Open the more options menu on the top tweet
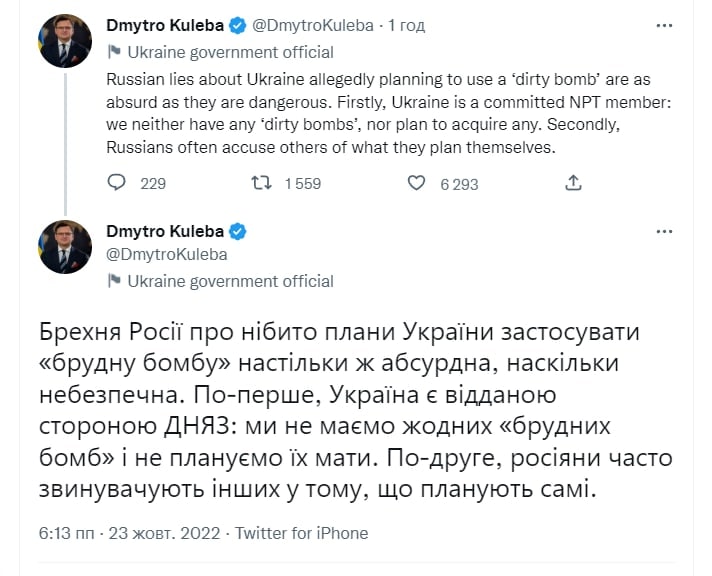This screenshot has width=712, height=576. tap(663, 24)
